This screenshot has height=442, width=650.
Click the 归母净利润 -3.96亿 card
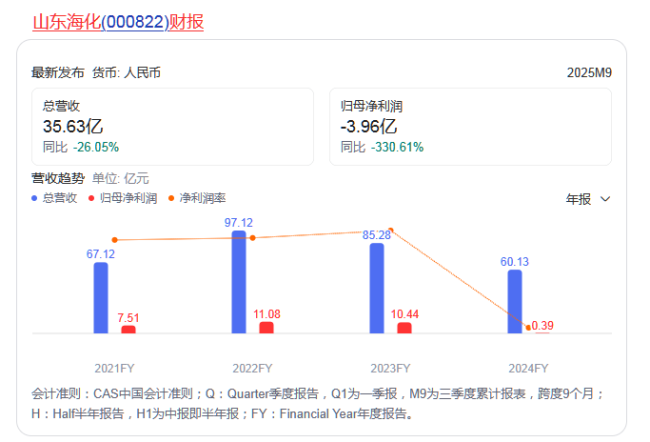tap(471, 126)
